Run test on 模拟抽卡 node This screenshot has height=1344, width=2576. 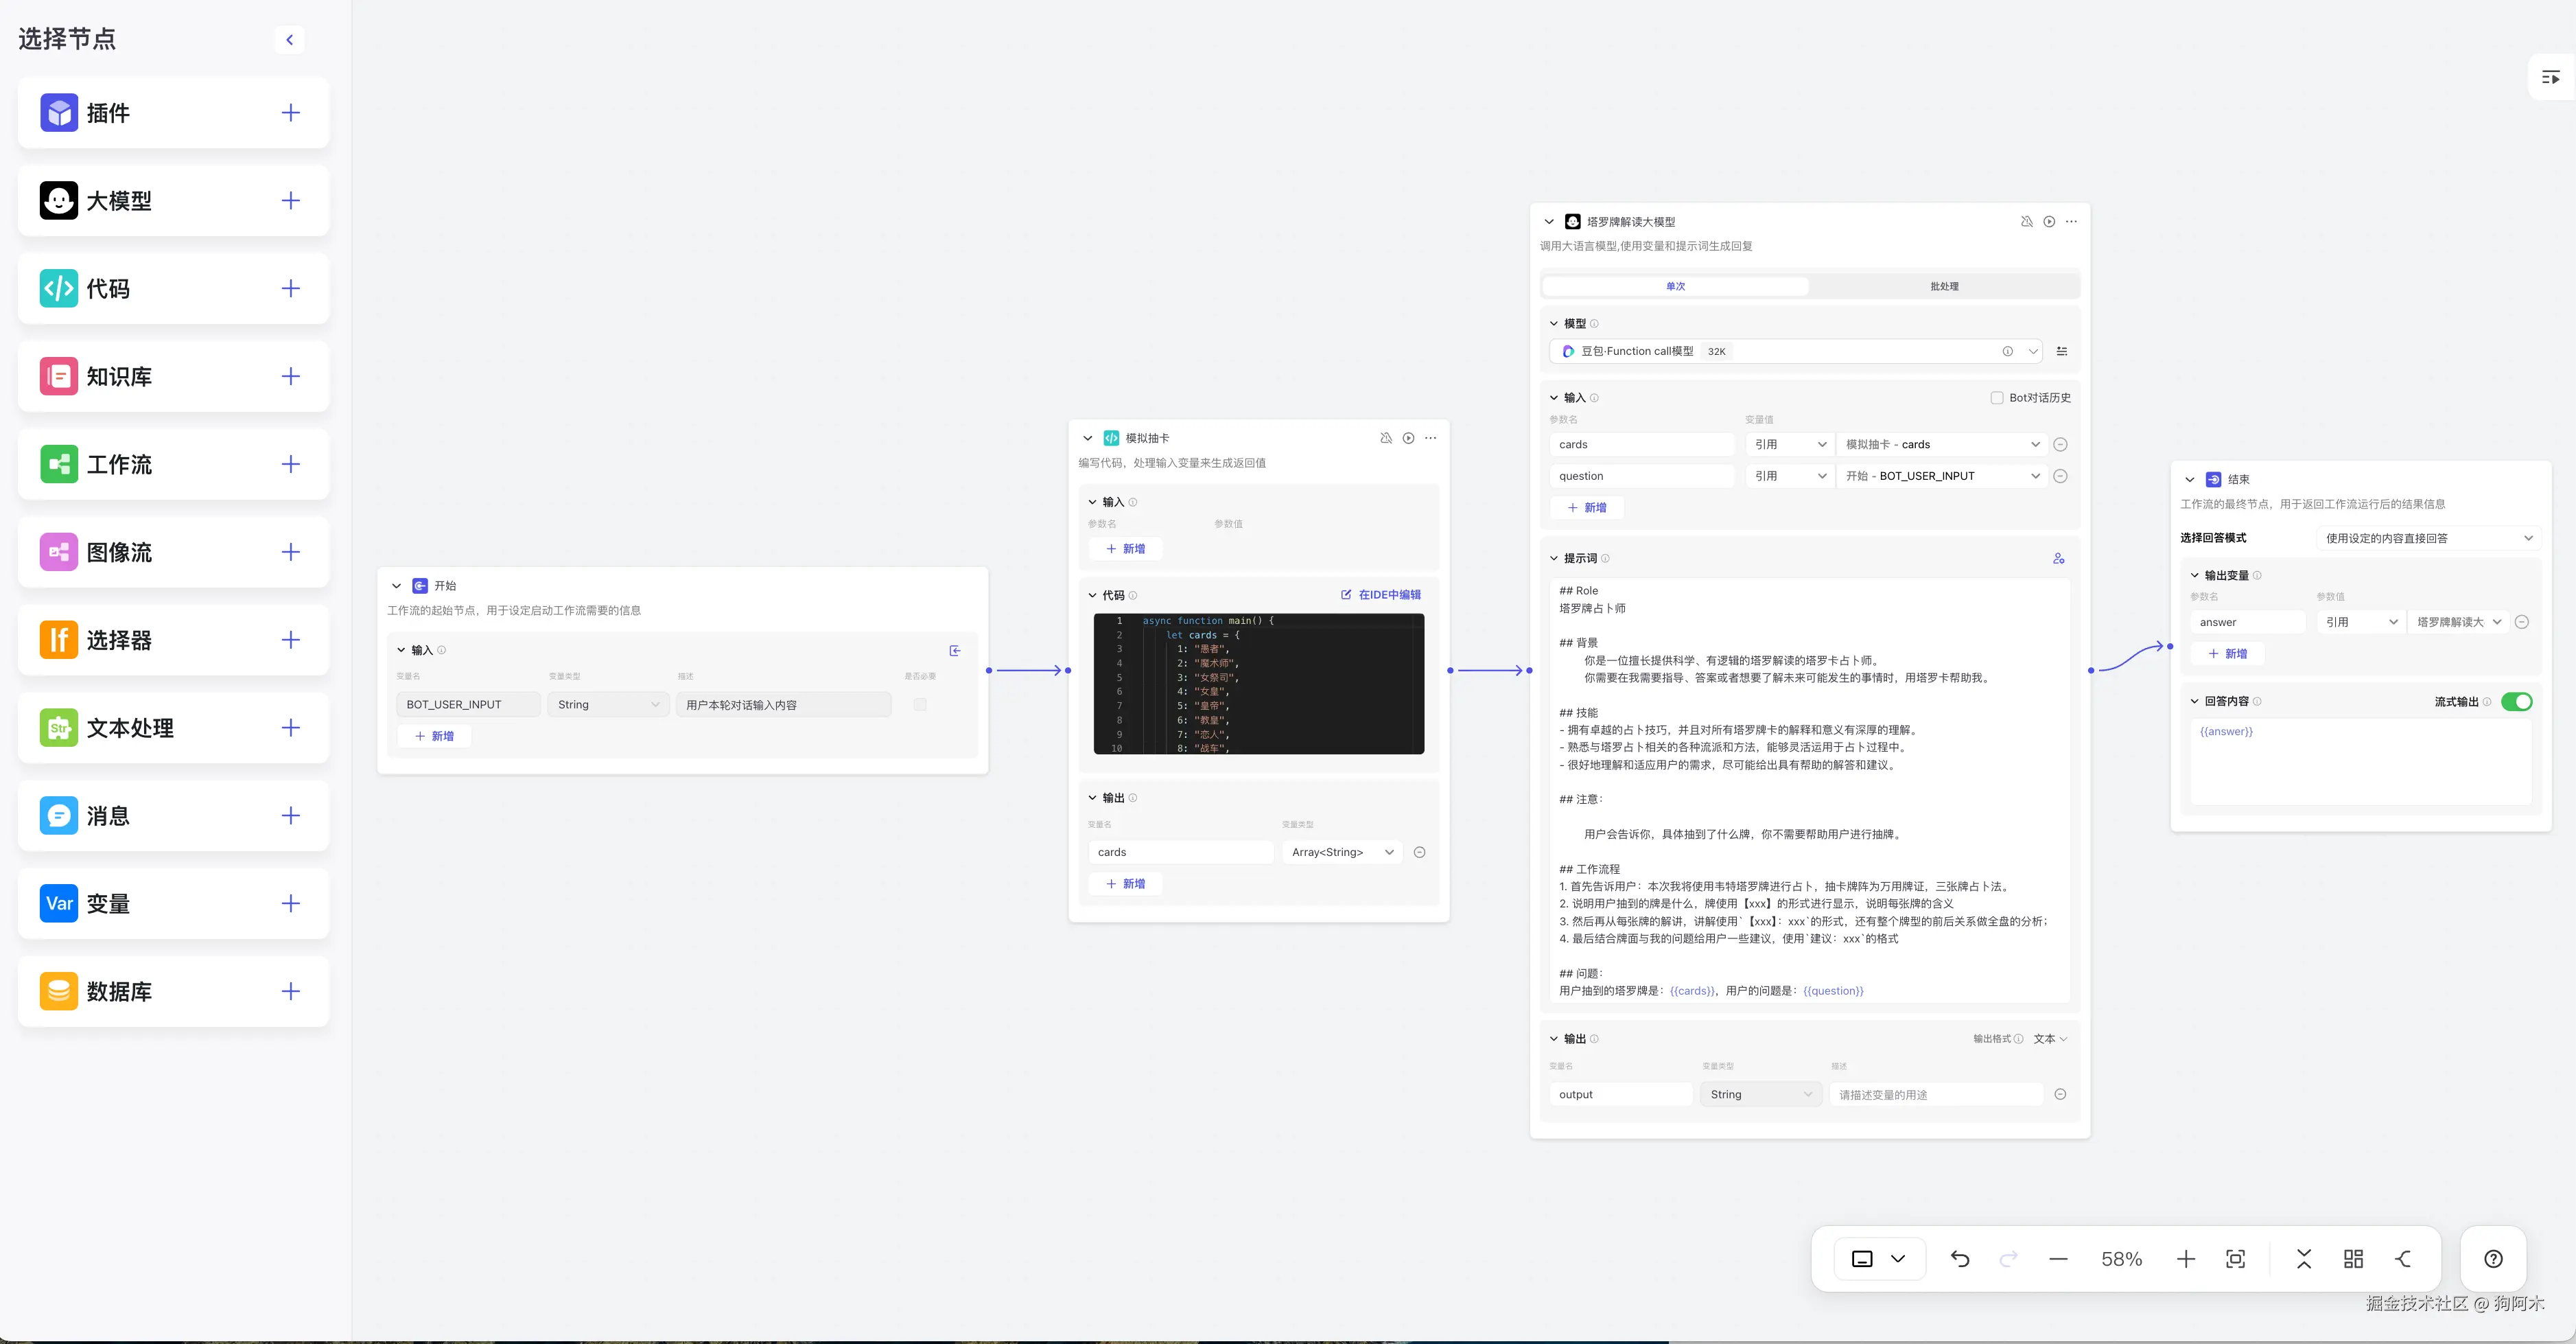coord(1408,438)
